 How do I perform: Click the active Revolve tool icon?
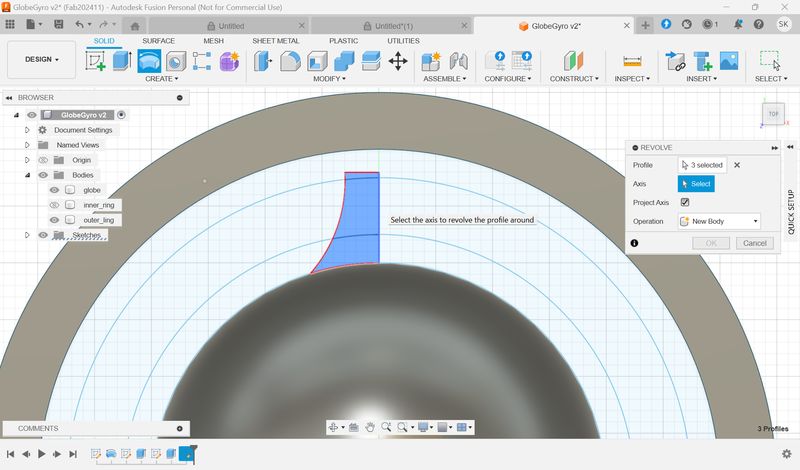pyautogui.click(x=149, y=61)
